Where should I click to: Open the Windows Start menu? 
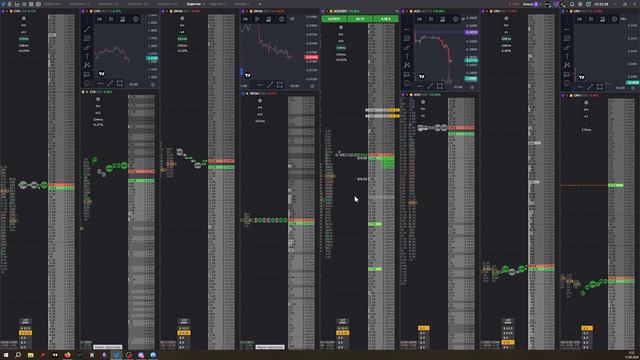pos(6,355)
